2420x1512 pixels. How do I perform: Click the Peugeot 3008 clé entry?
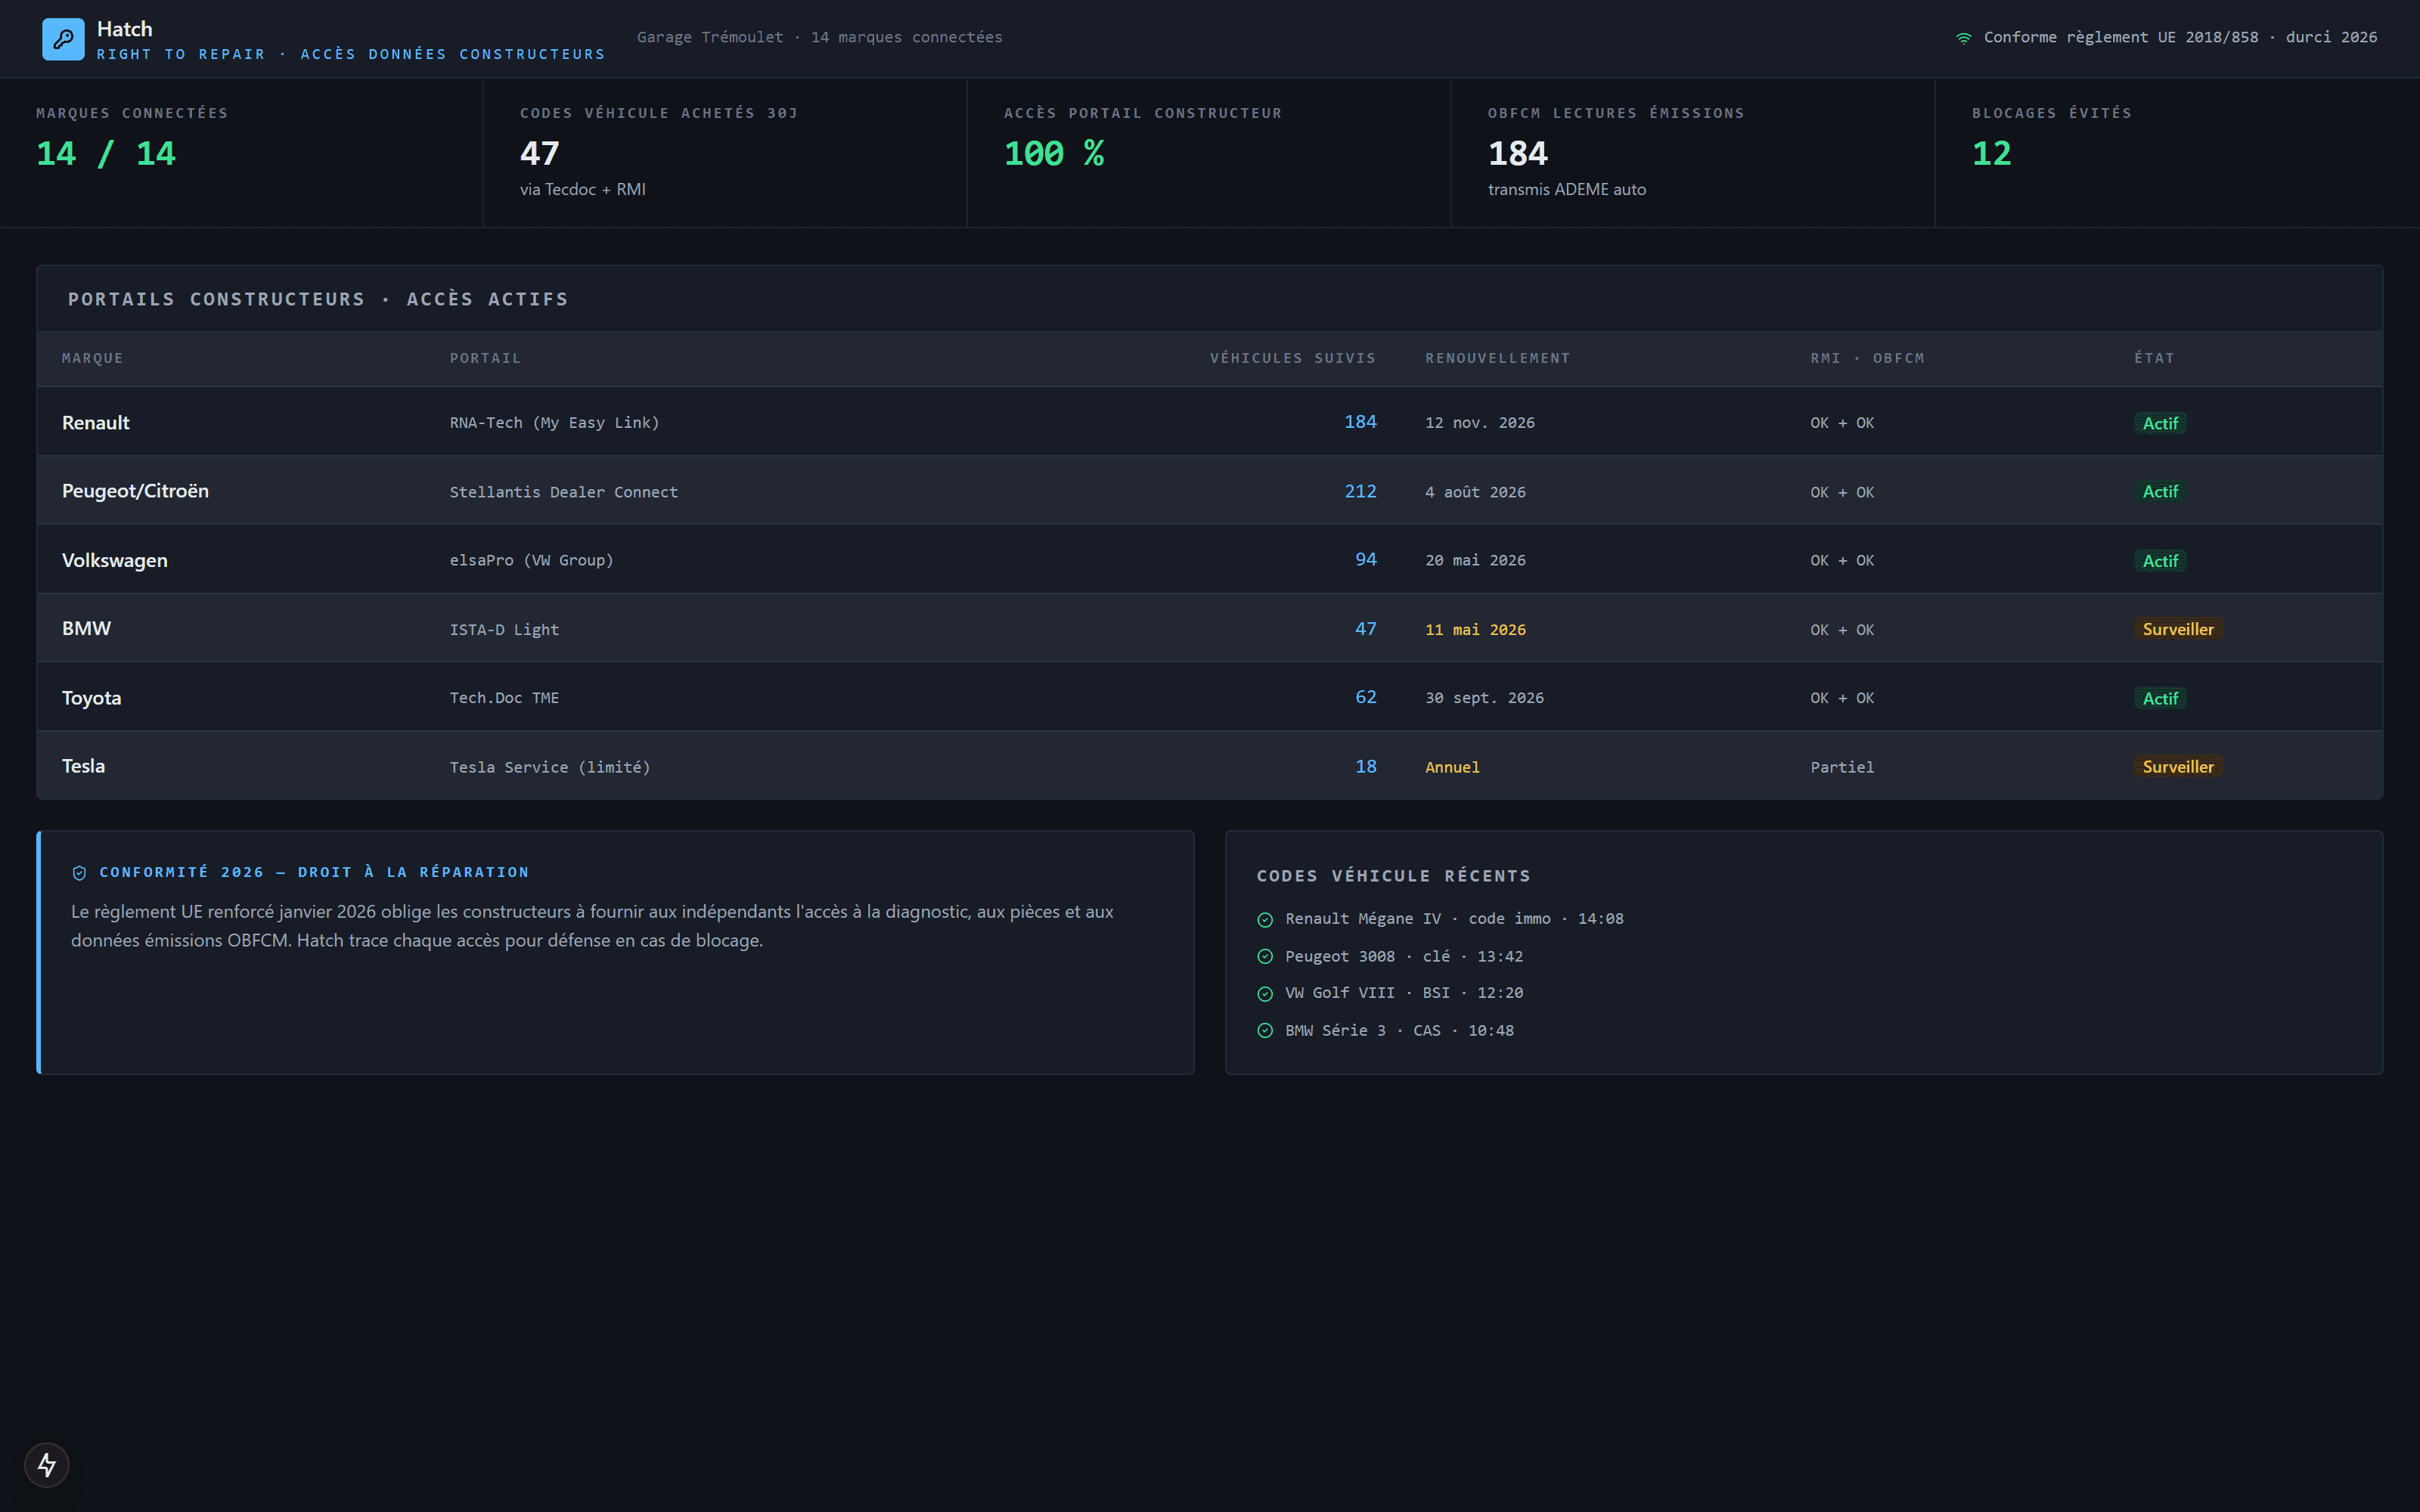[x=1404, y=957]
